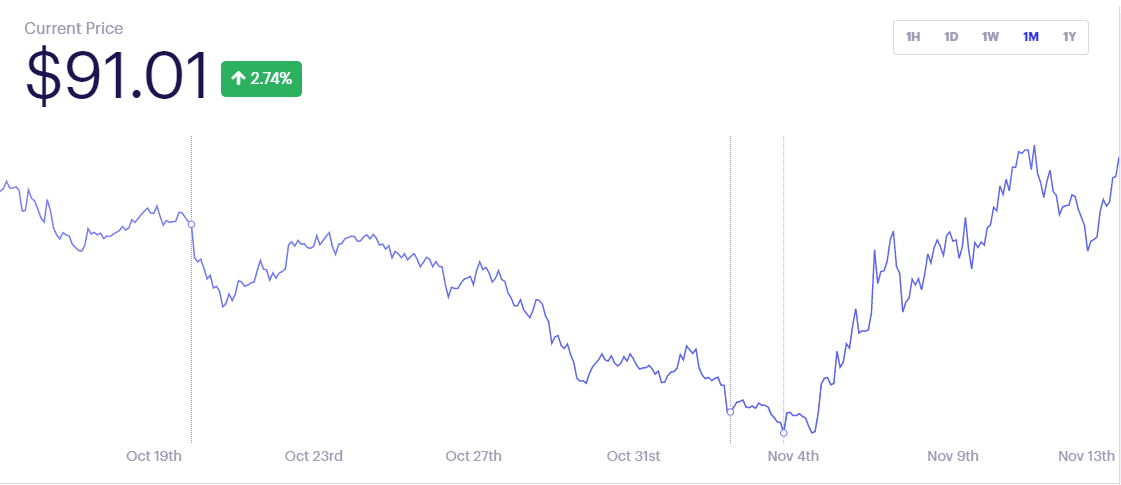Click the Oct 23rd date label

coord(313,456)
